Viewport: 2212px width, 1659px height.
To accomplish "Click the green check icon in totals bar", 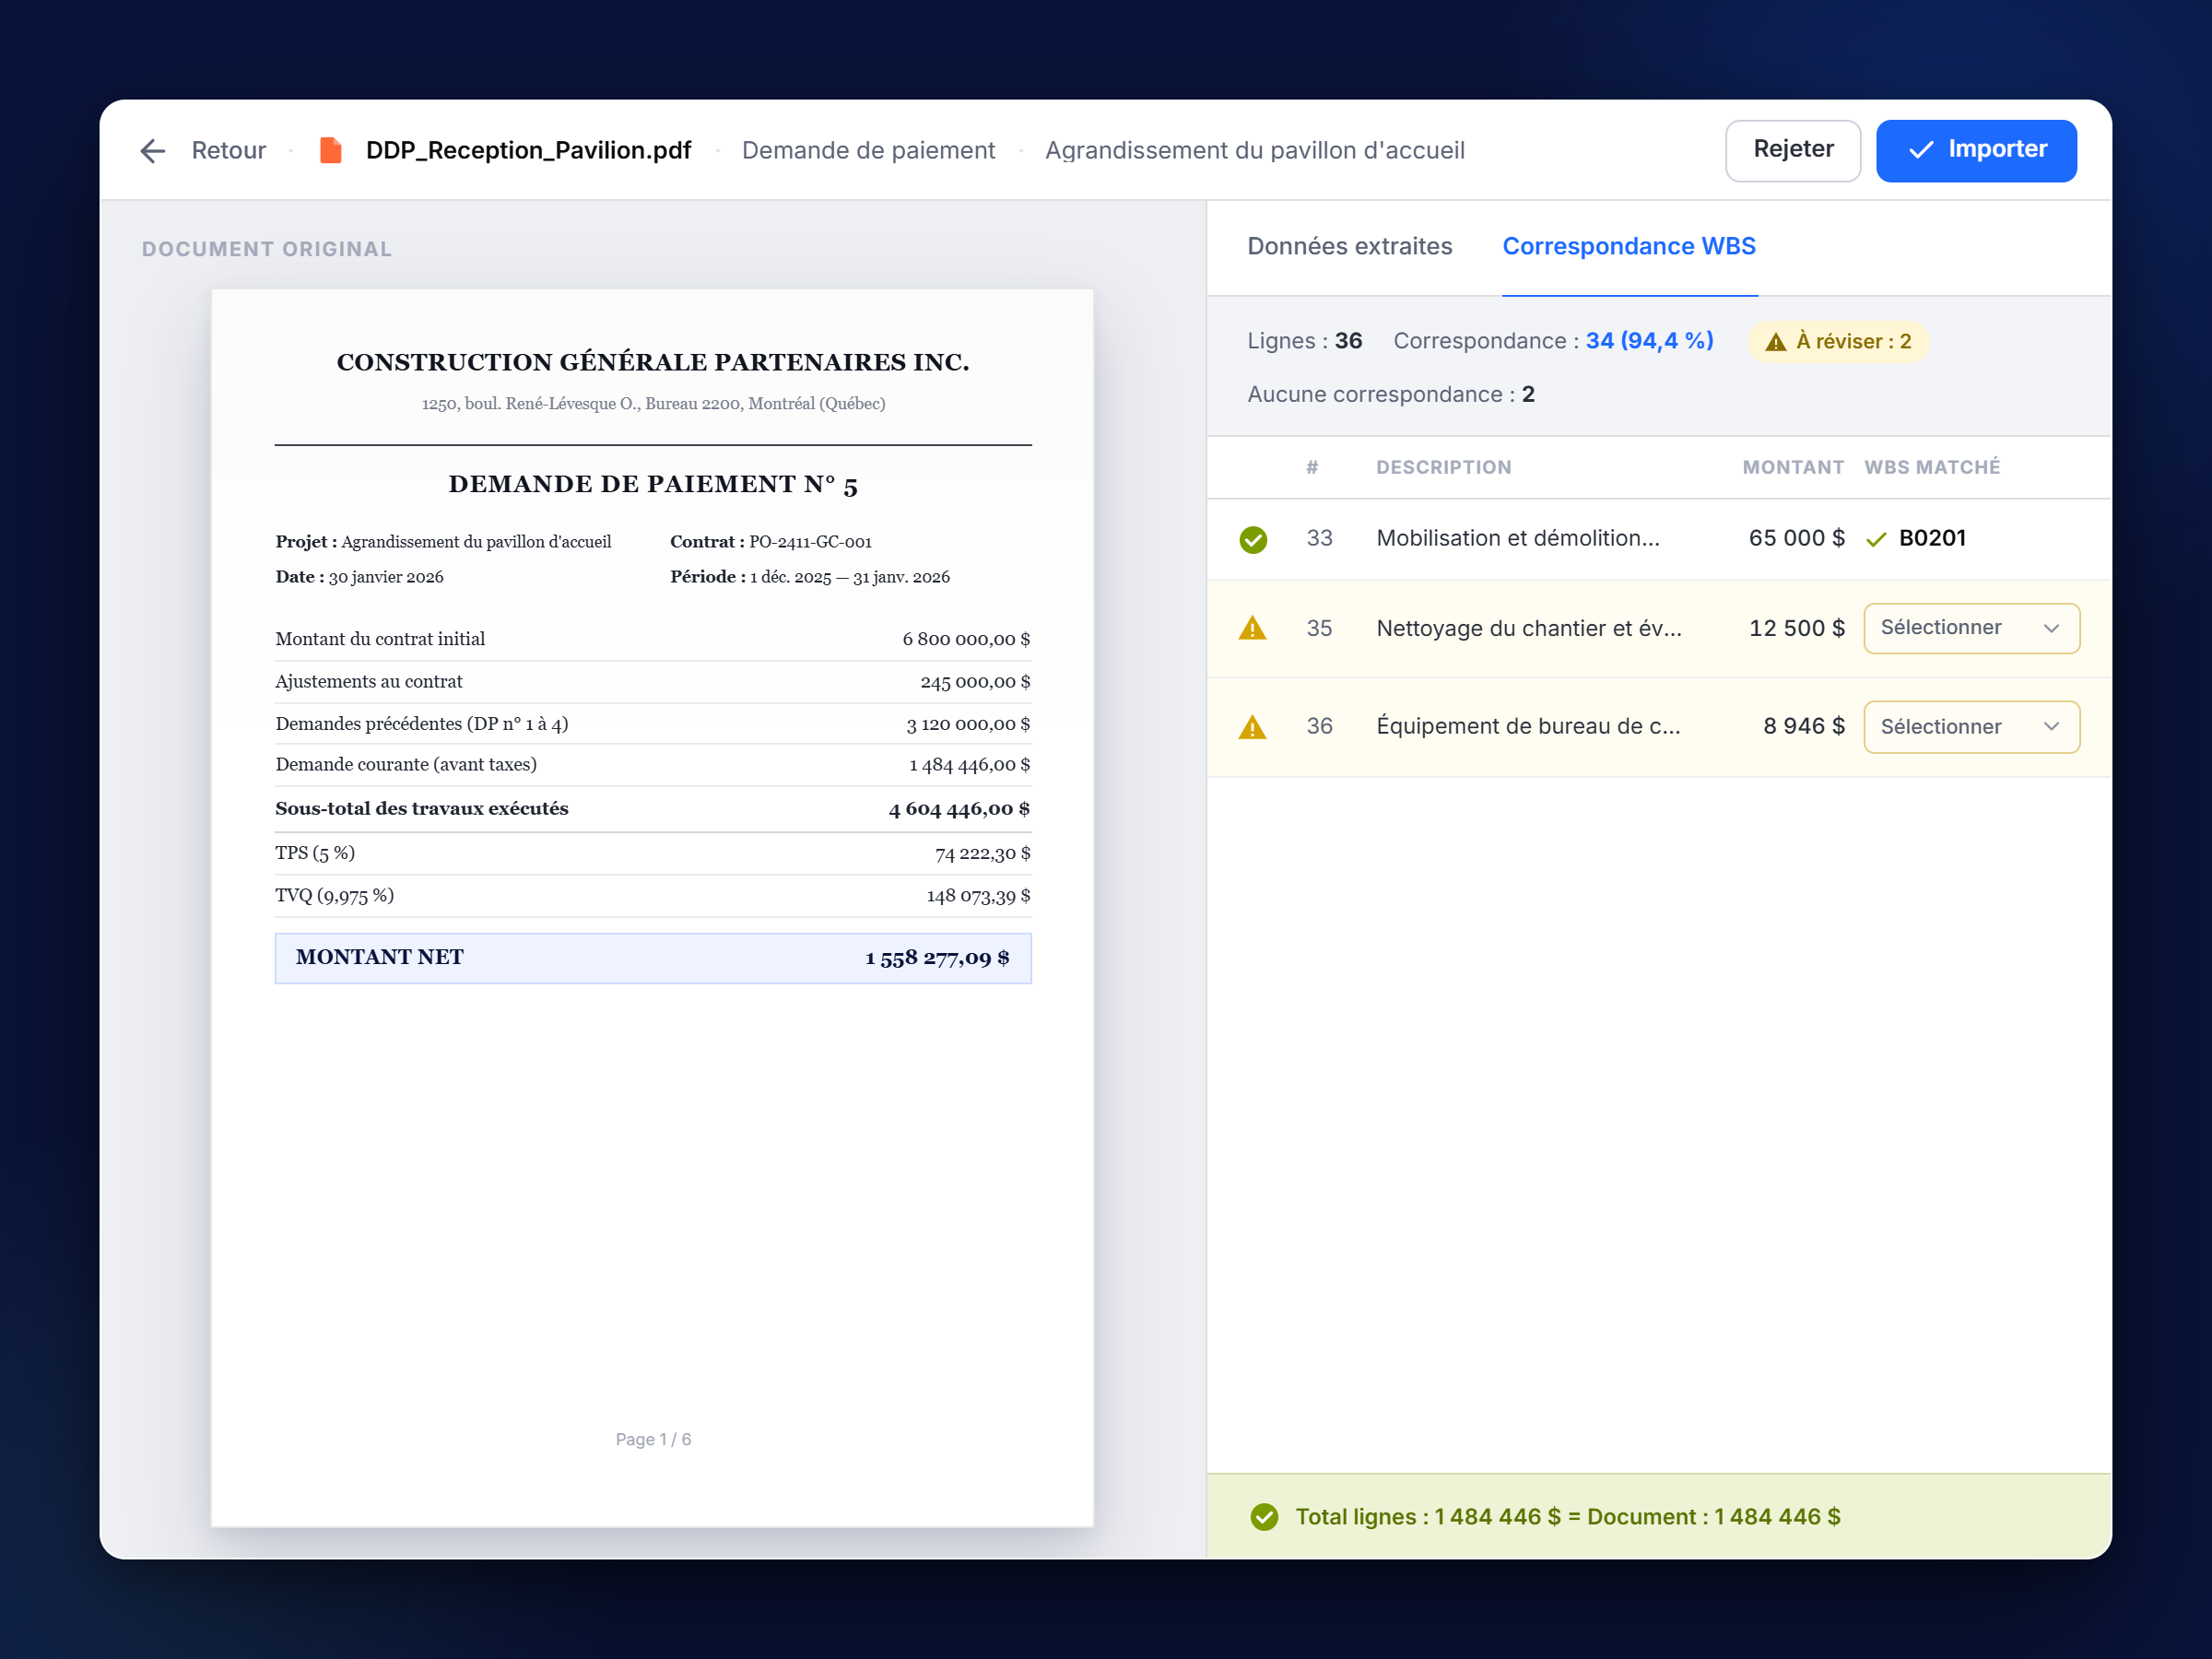I will (1264, 1517).
